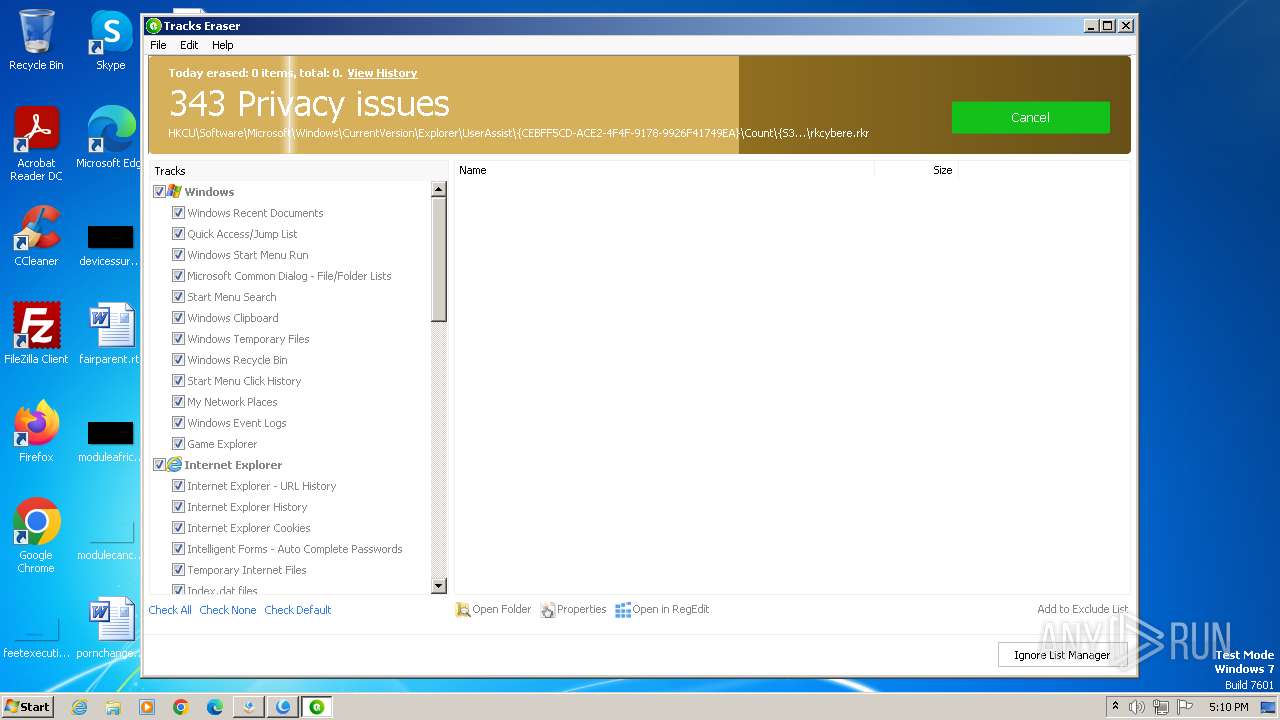1280x720 pixels.
Task: Open the View History link
Action: point(382,73)
